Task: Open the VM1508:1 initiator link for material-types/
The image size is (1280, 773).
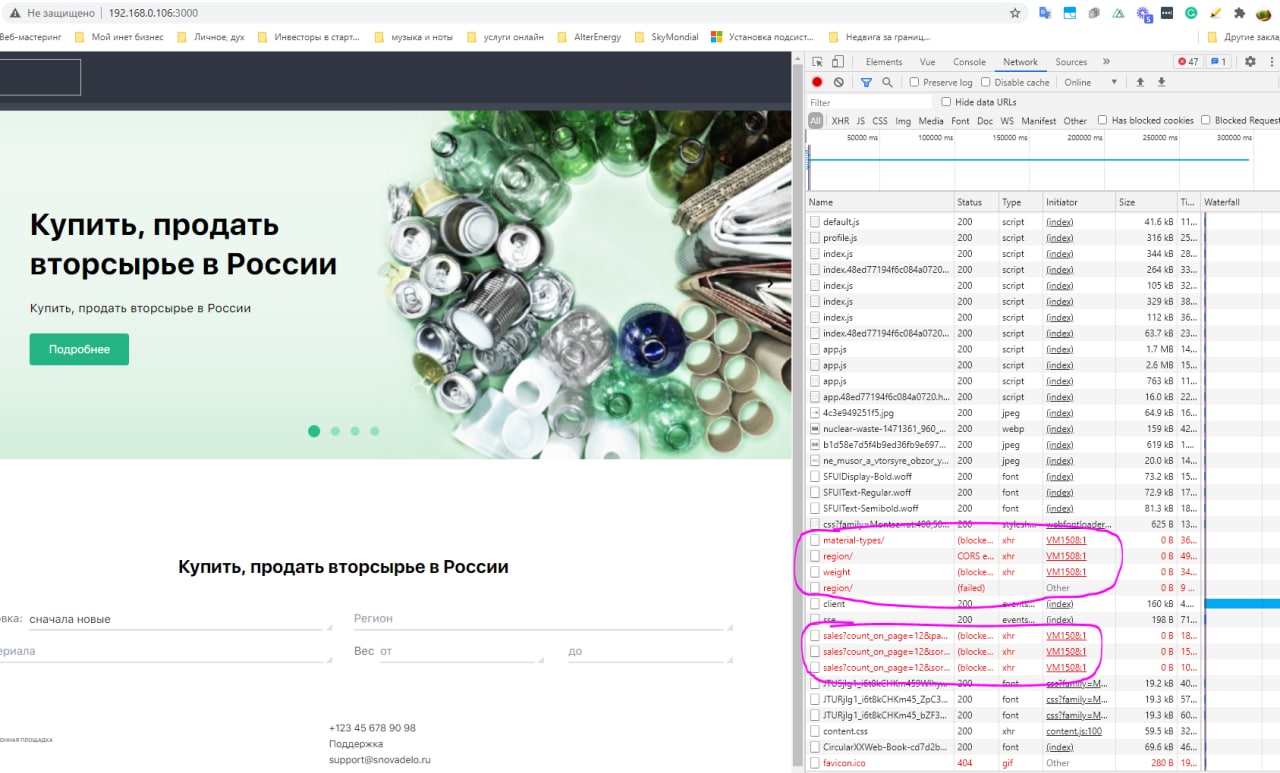Action: pyautogui.click(x=1065, y=540)
